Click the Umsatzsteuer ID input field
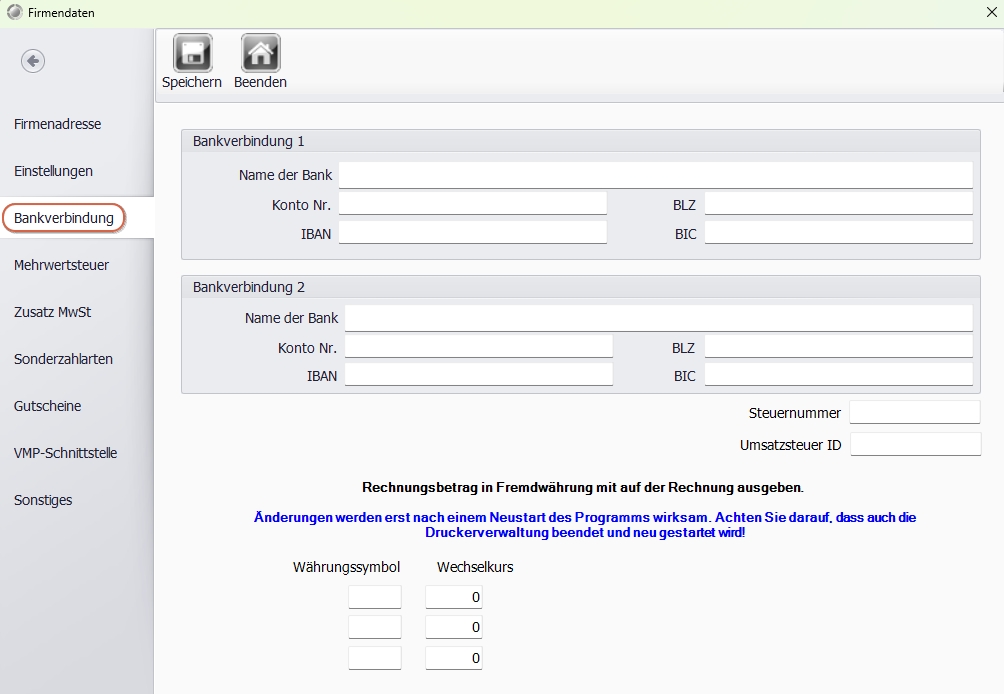 (915, 445)
